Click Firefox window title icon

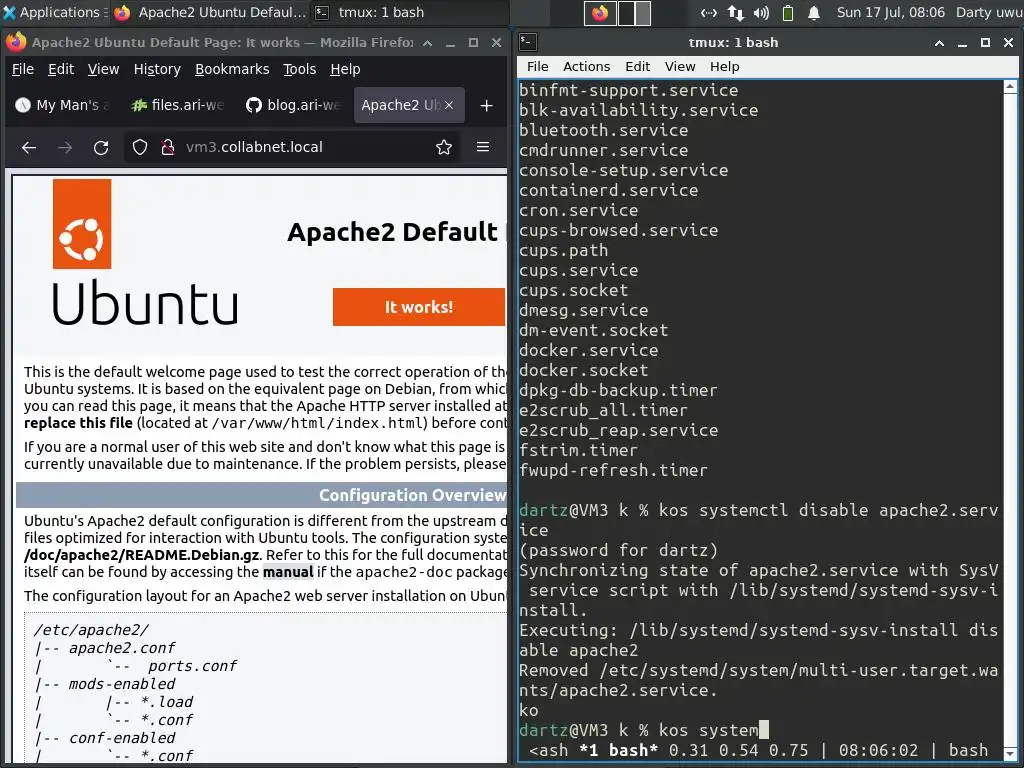click(16, 42)
